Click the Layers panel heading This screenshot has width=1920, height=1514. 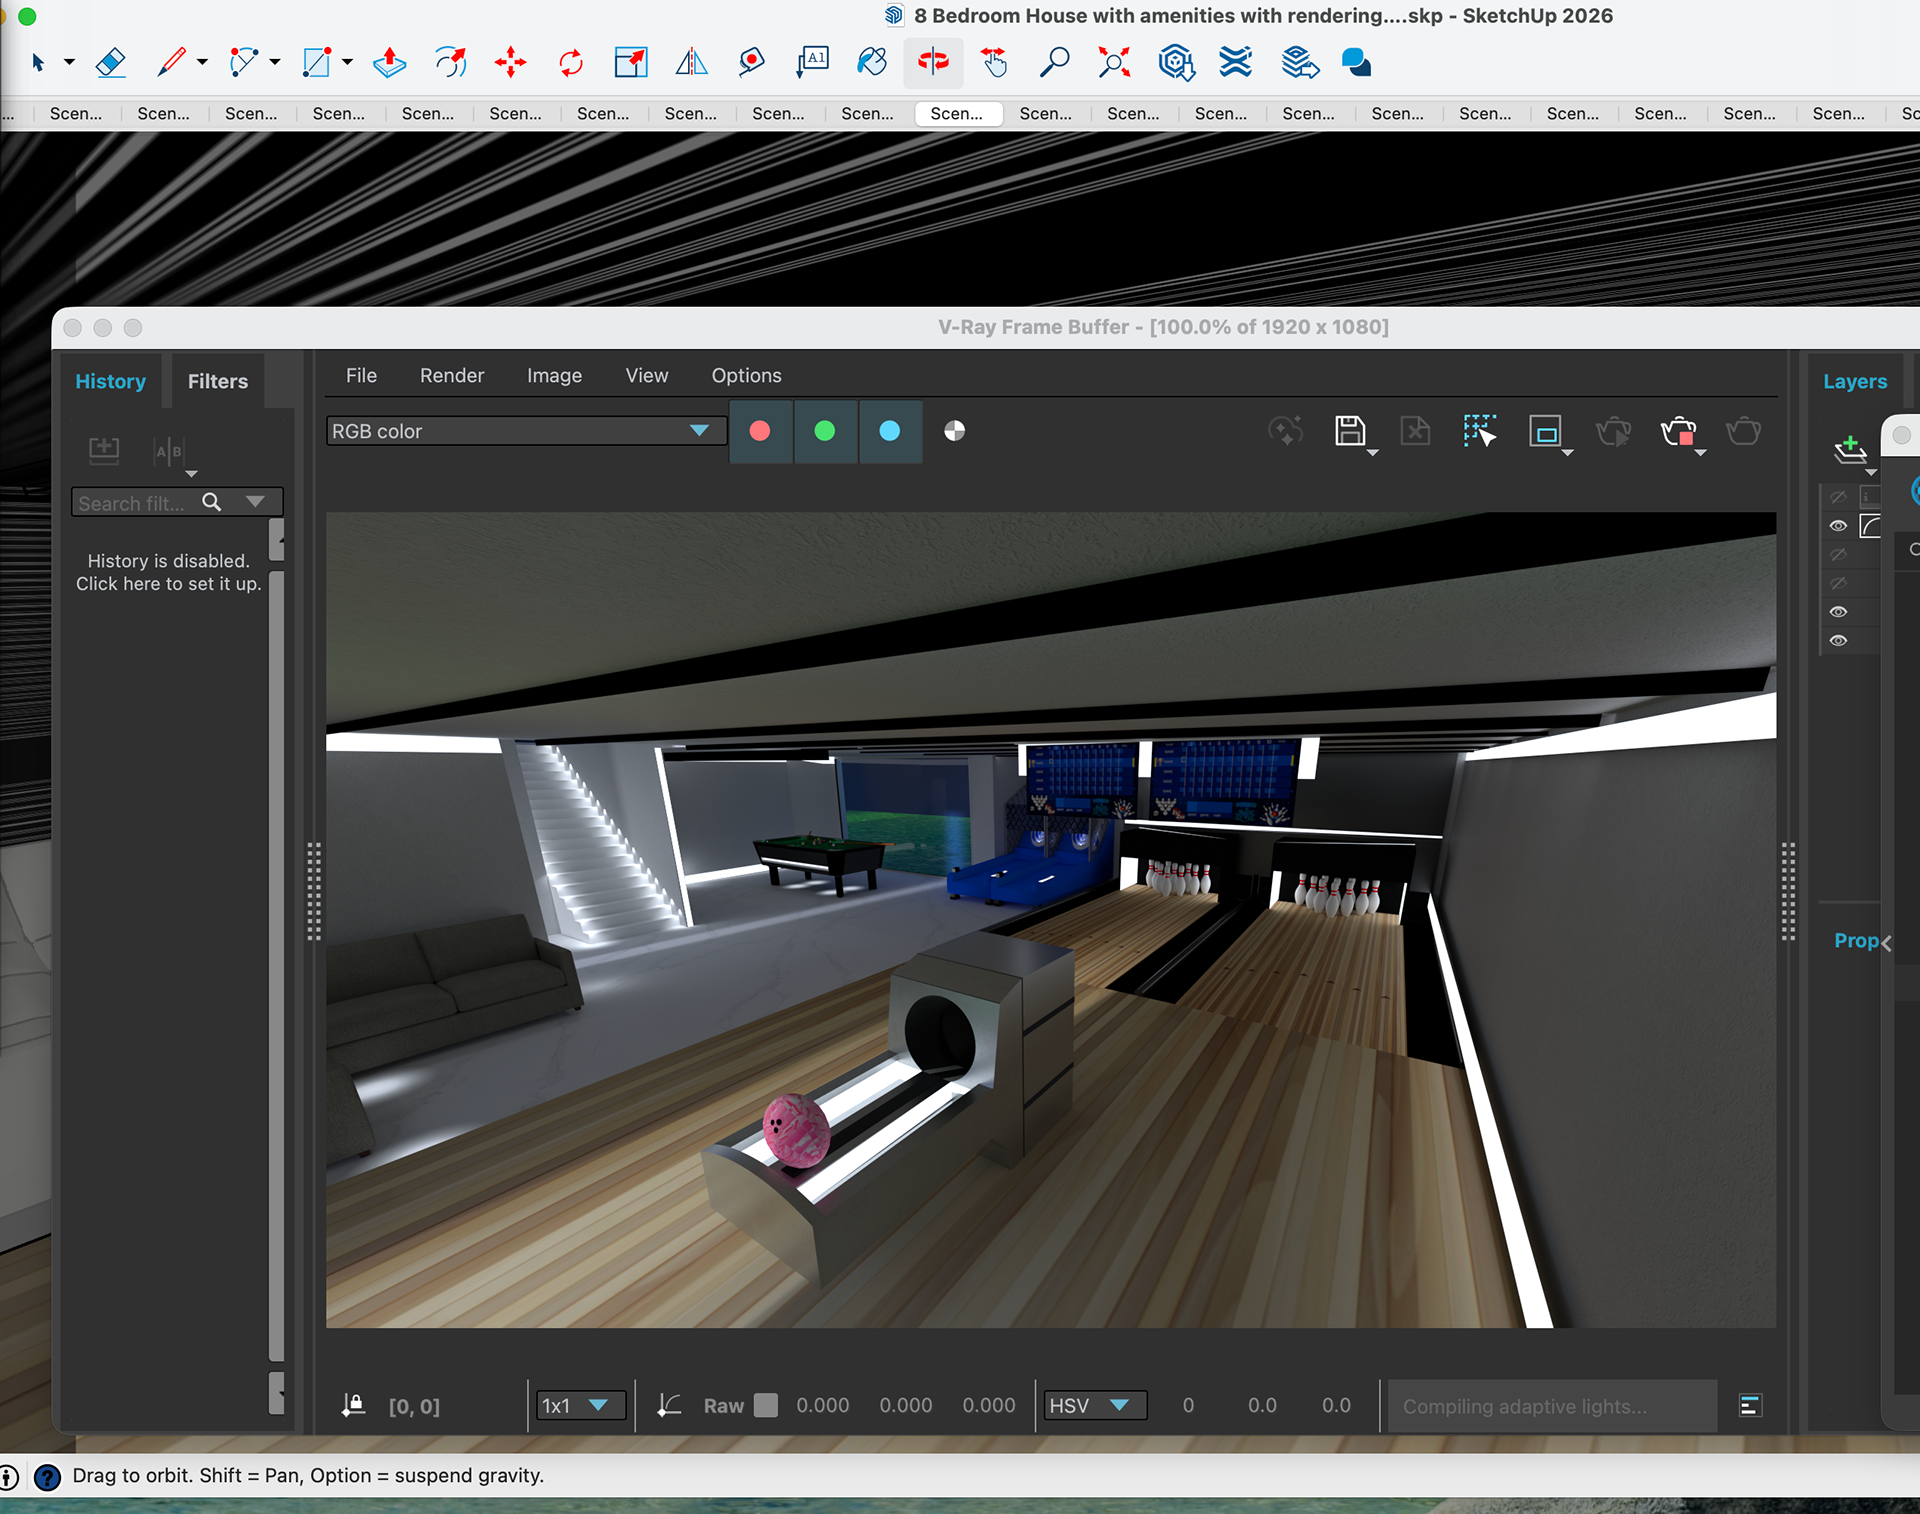point(1854,381)
